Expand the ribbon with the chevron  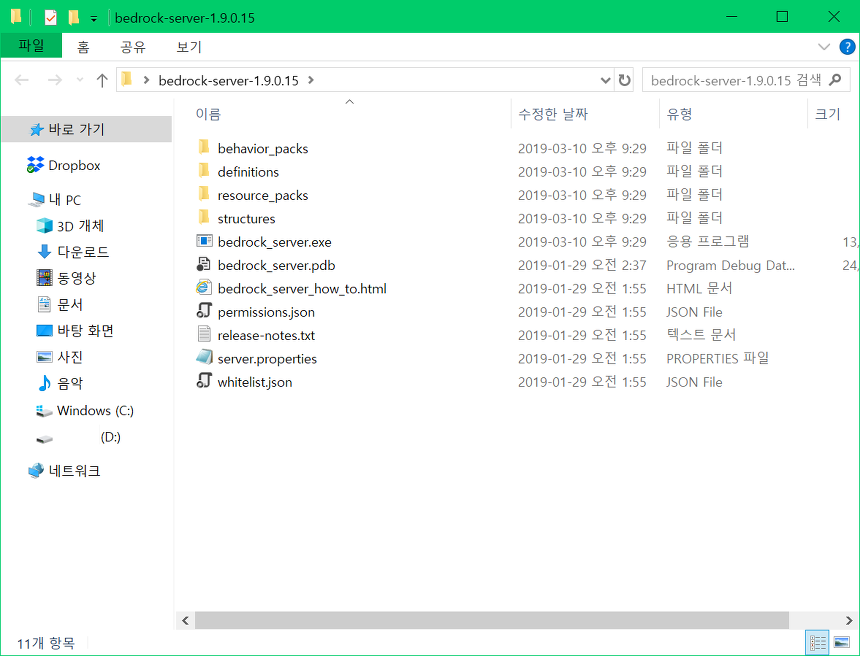pos(824,47)
